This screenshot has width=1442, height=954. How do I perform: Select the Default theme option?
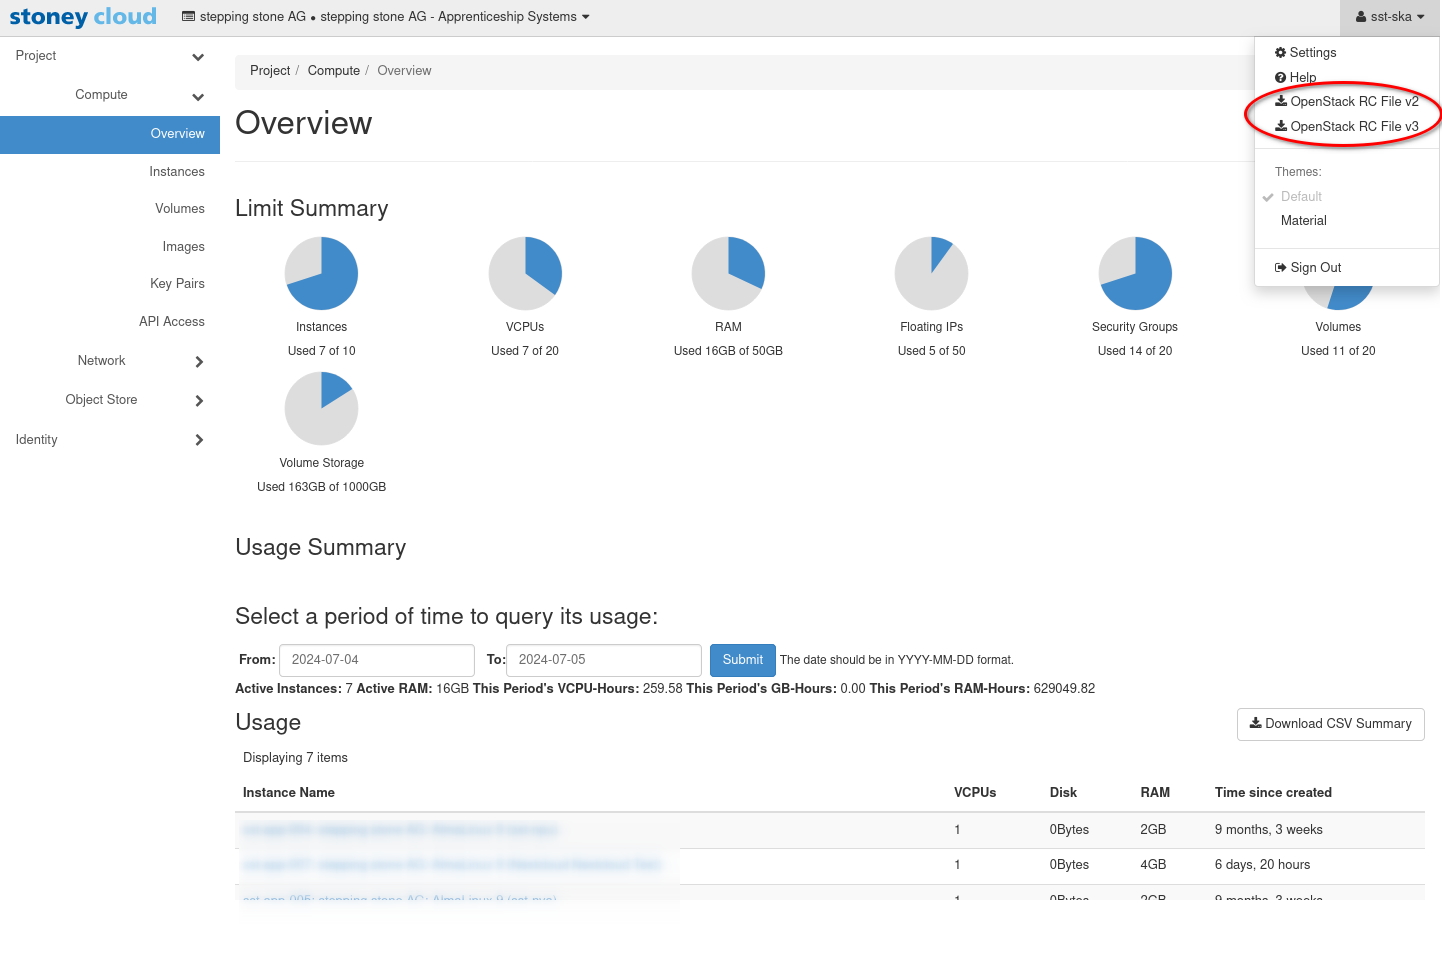[x=1301, y=197]
